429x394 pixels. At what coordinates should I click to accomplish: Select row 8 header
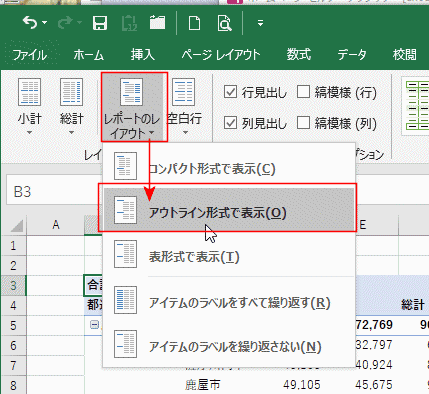[13, 386]
